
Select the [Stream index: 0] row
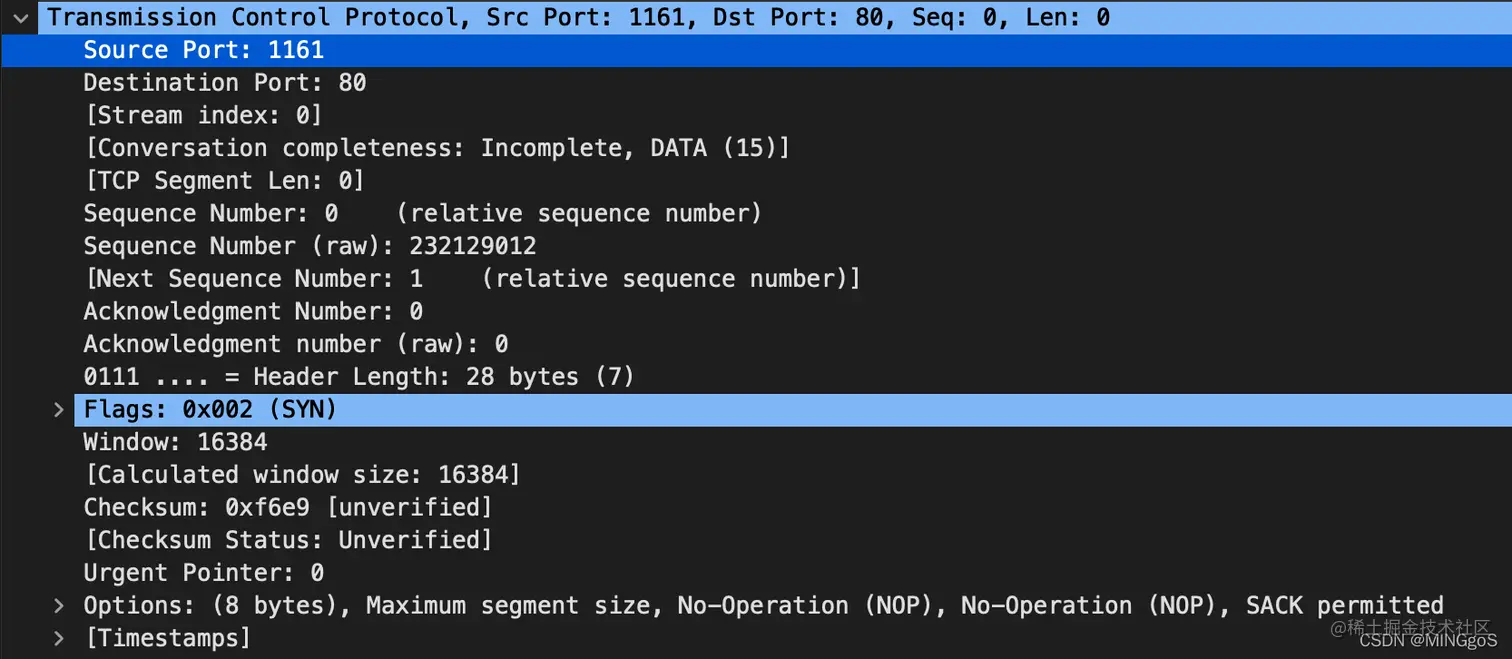[756, 115]
